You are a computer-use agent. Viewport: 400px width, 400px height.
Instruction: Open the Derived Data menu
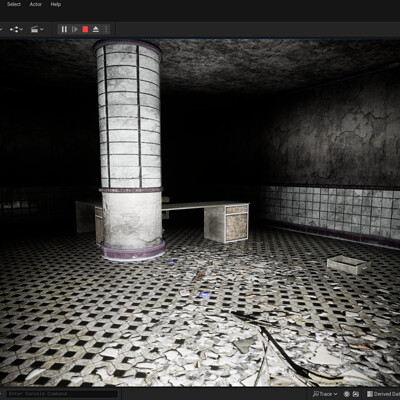[383, 394]
